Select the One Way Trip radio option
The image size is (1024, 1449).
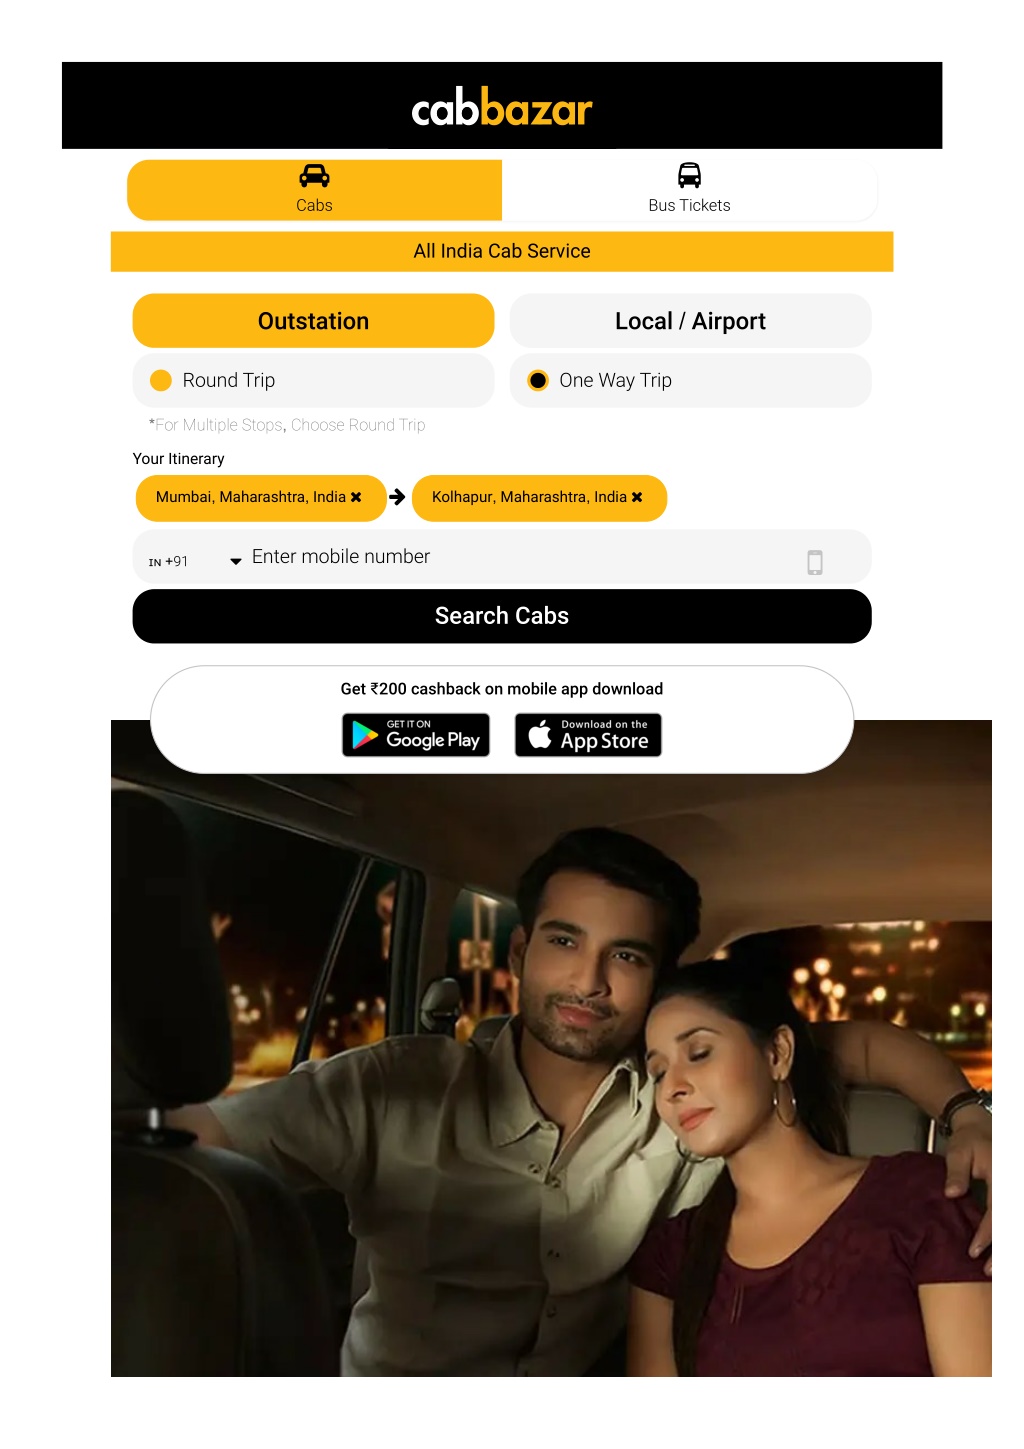tap(538, 380)
